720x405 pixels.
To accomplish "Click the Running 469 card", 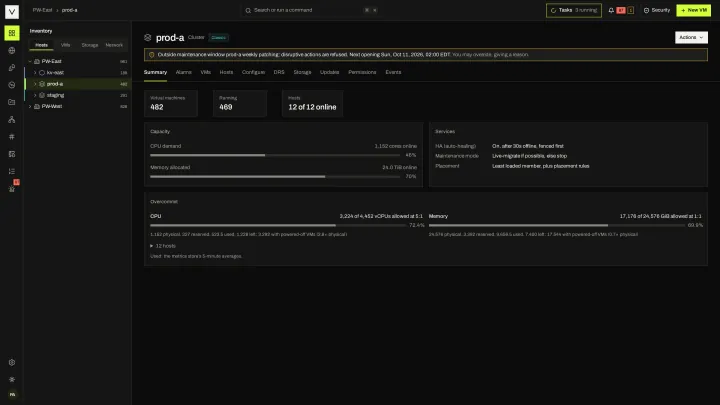I will click(x=240, y=103).
